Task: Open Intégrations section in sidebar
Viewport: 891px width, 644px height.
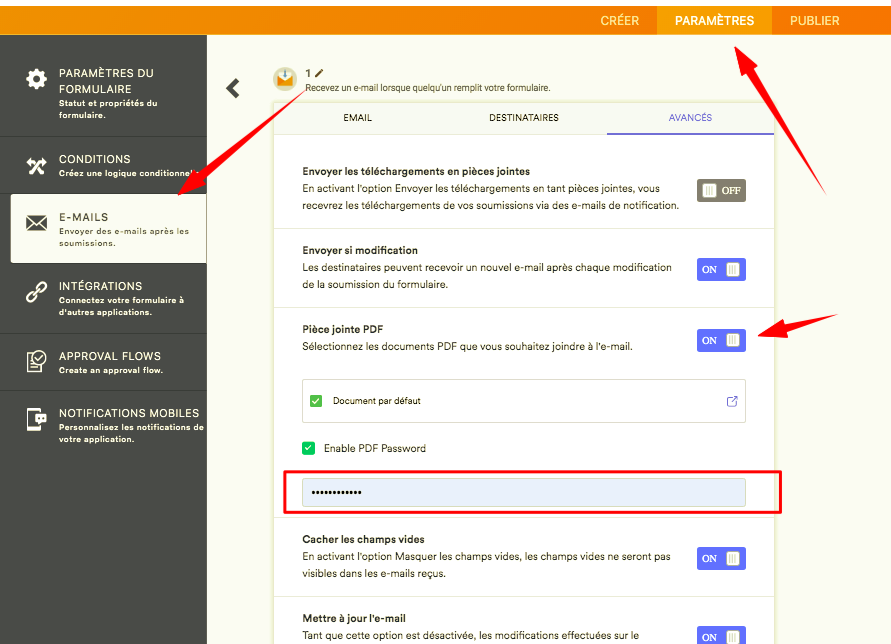Action: click(103, 298)
